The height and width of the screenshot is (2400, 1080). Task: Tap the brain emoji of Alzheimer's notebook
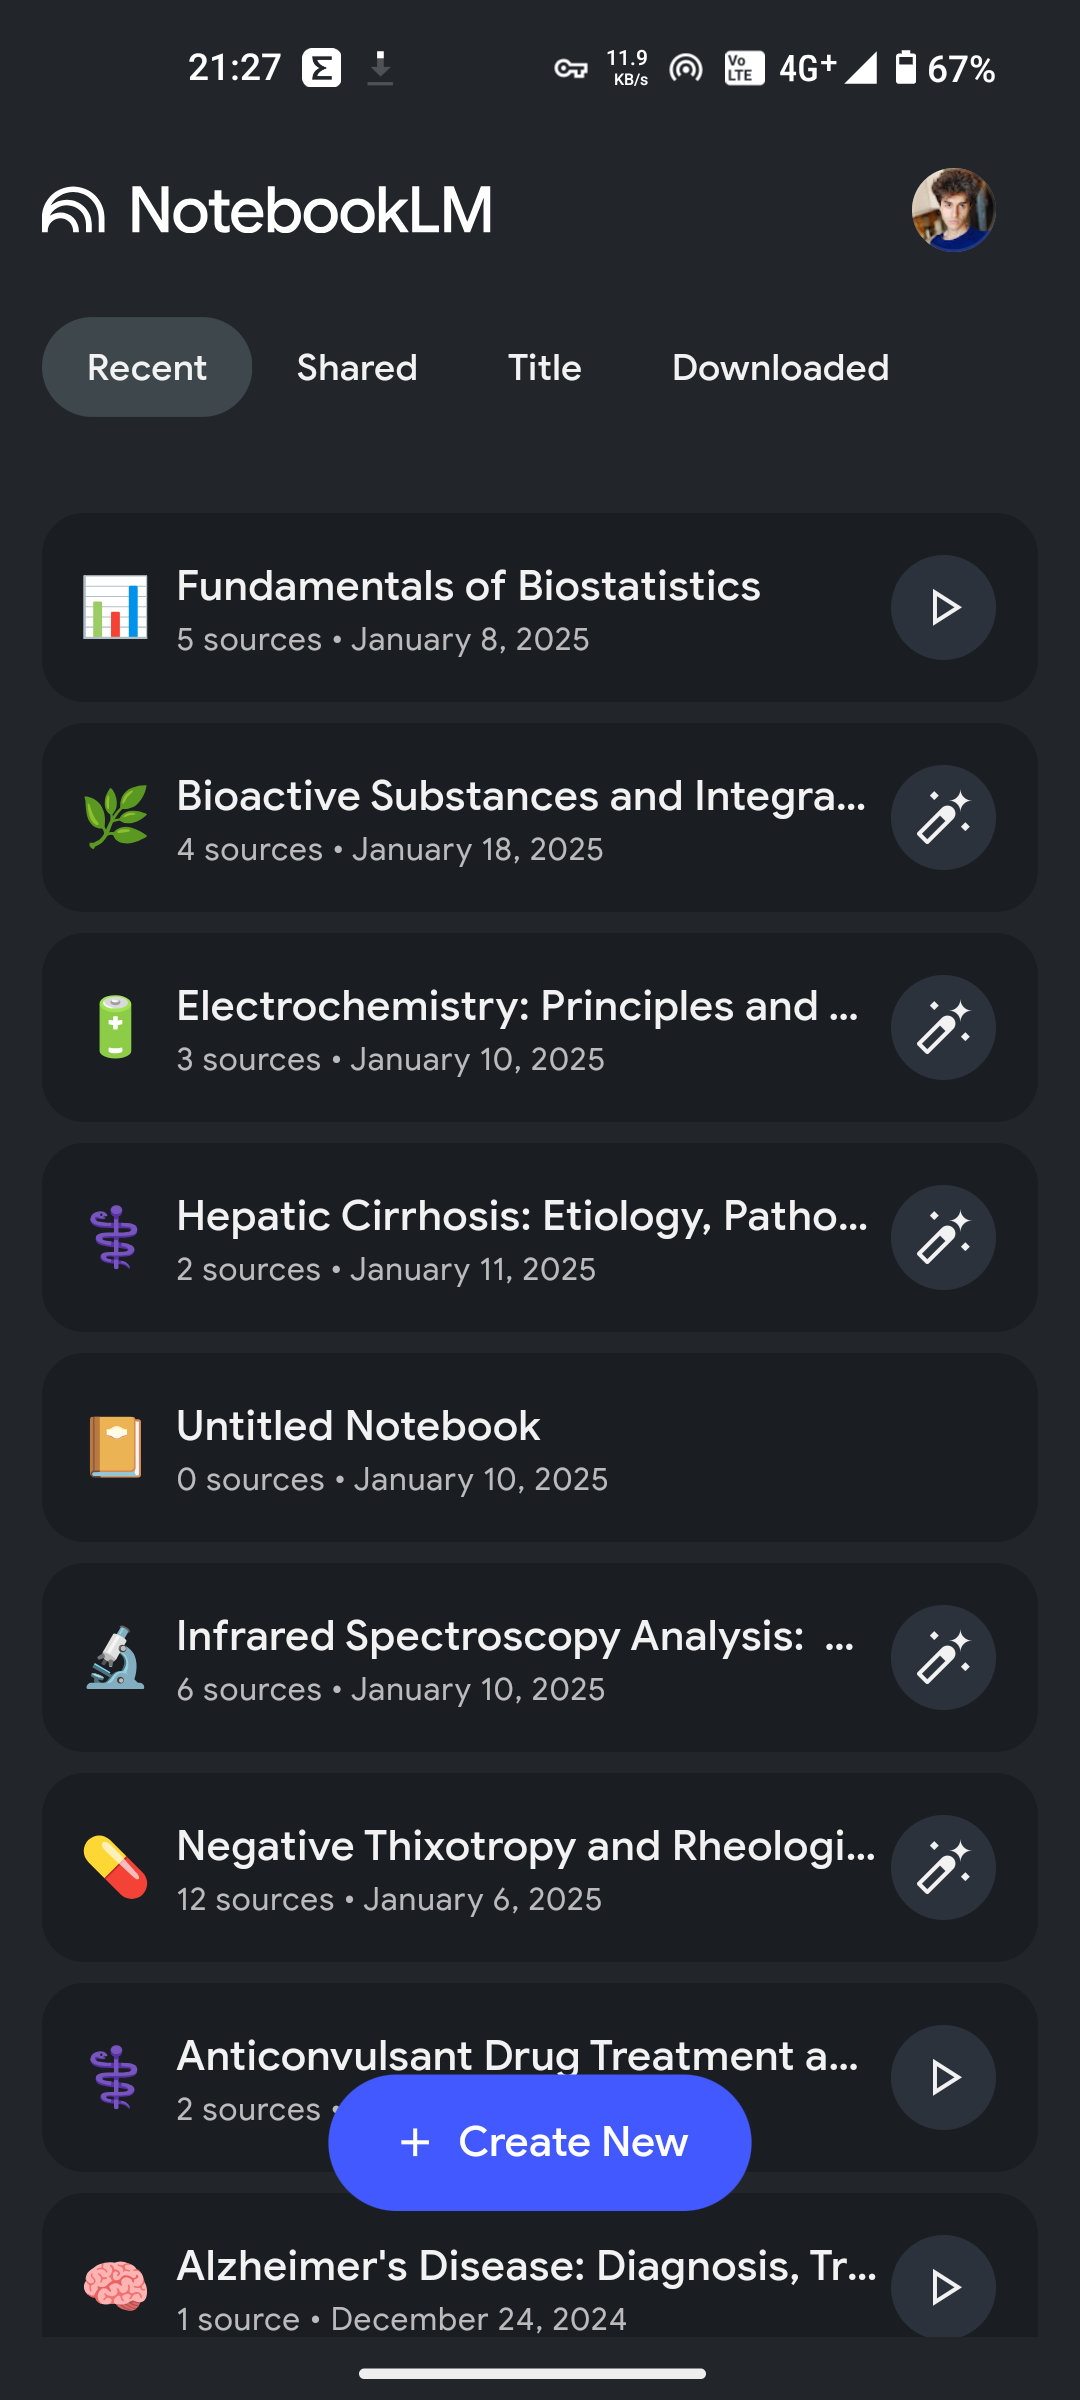(x=115, y=2287)
